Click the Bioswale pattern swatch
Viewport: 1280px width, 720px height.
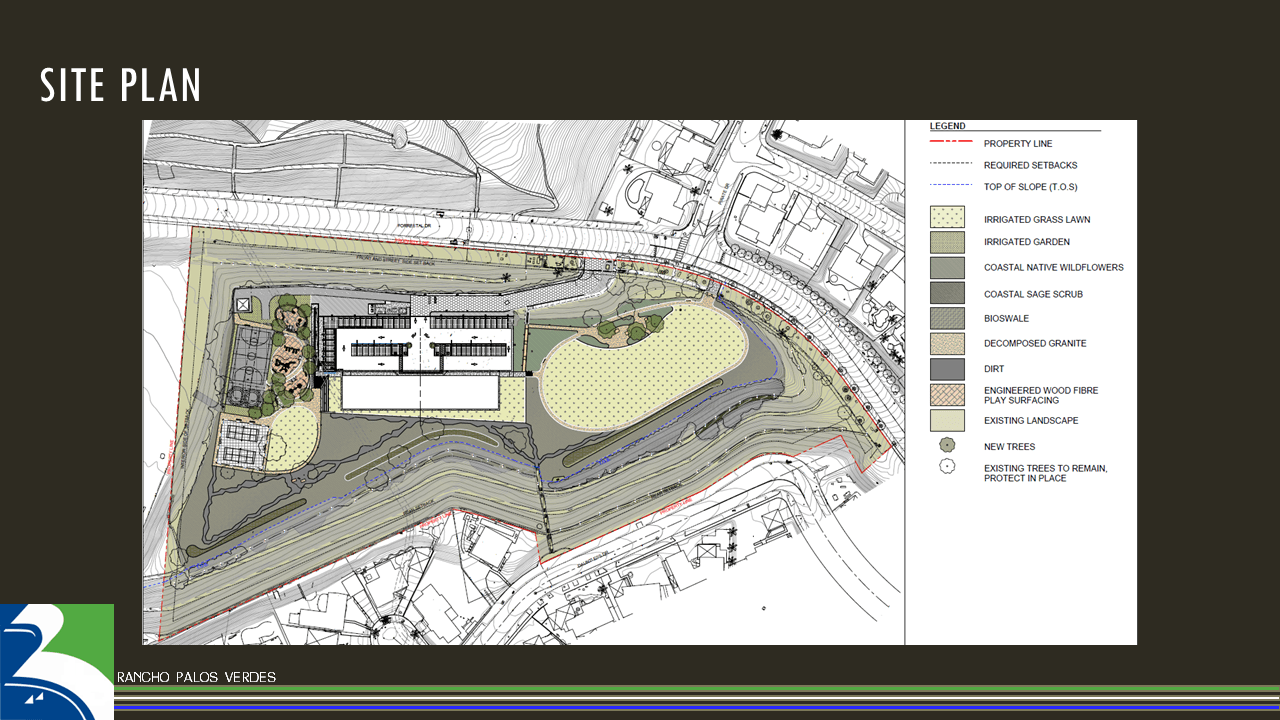pos(946,318)
